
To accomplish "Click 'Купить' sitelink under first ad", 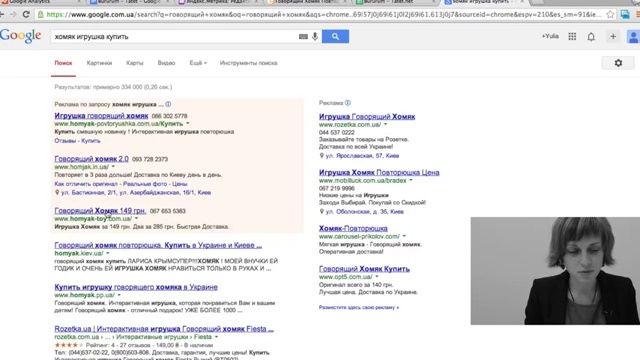I will tap(91, 140).
